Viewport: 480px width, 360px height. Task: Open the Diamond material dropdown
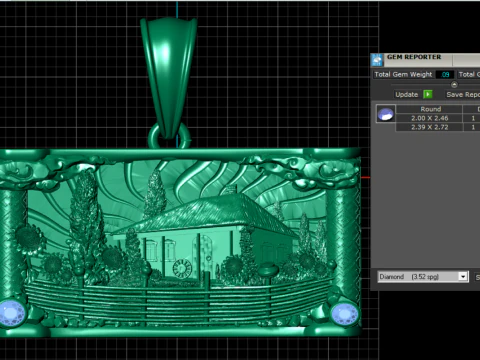(x=423, y=276)
